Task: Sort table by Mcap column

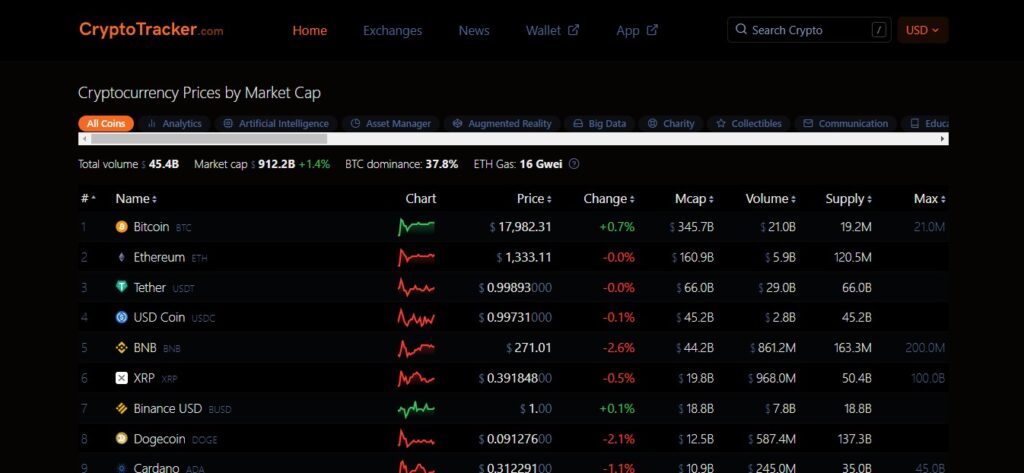Action: (694, 199)
